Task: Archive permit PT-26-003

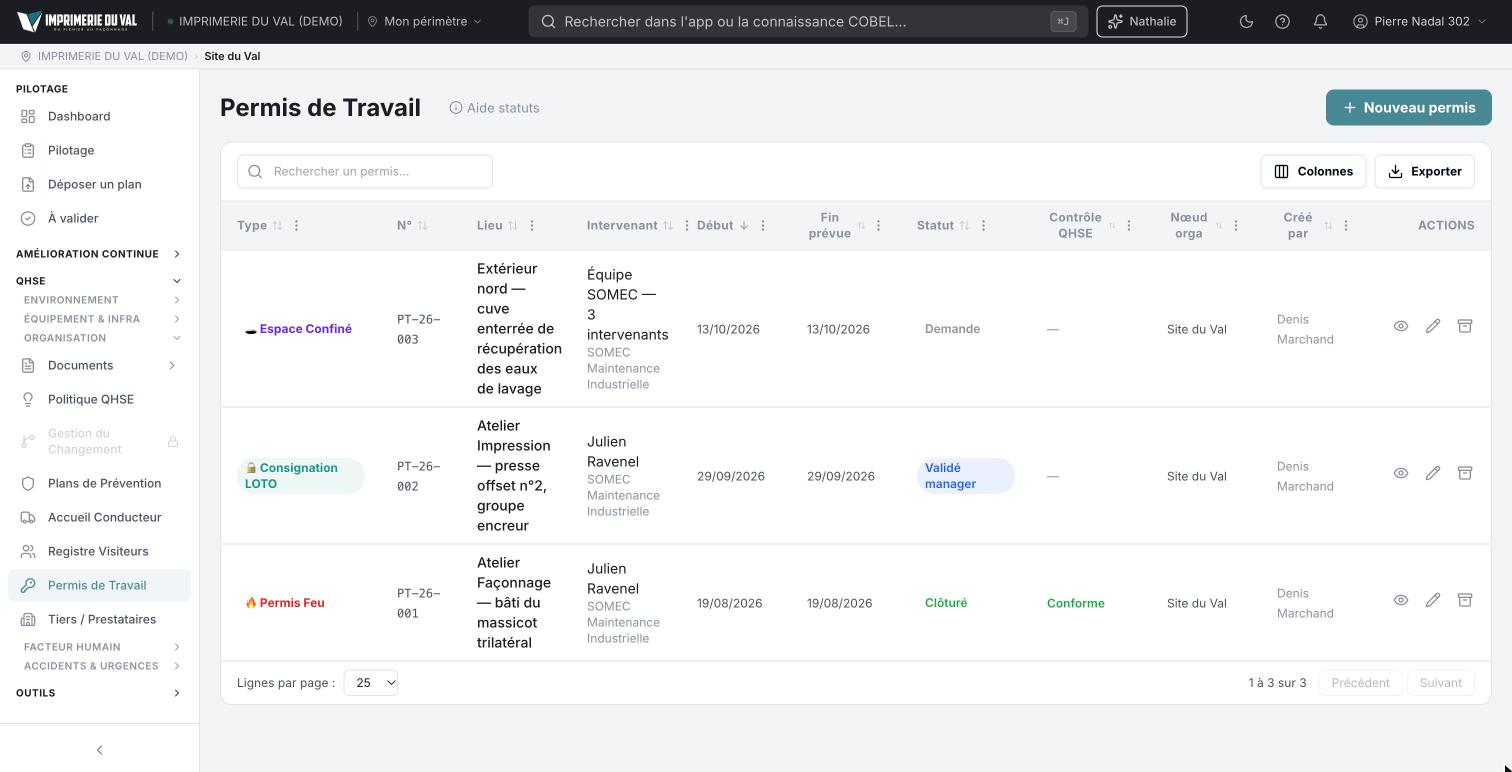Action: pos(1465,326)
